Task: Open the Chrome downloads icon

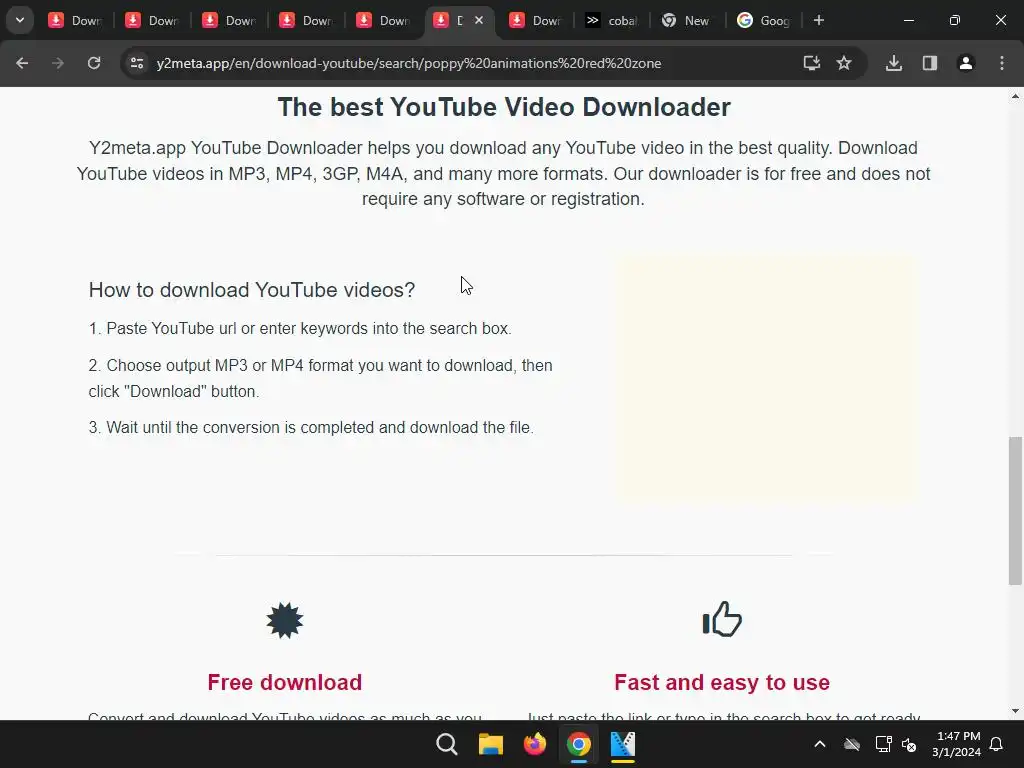Action: (894, 63)
